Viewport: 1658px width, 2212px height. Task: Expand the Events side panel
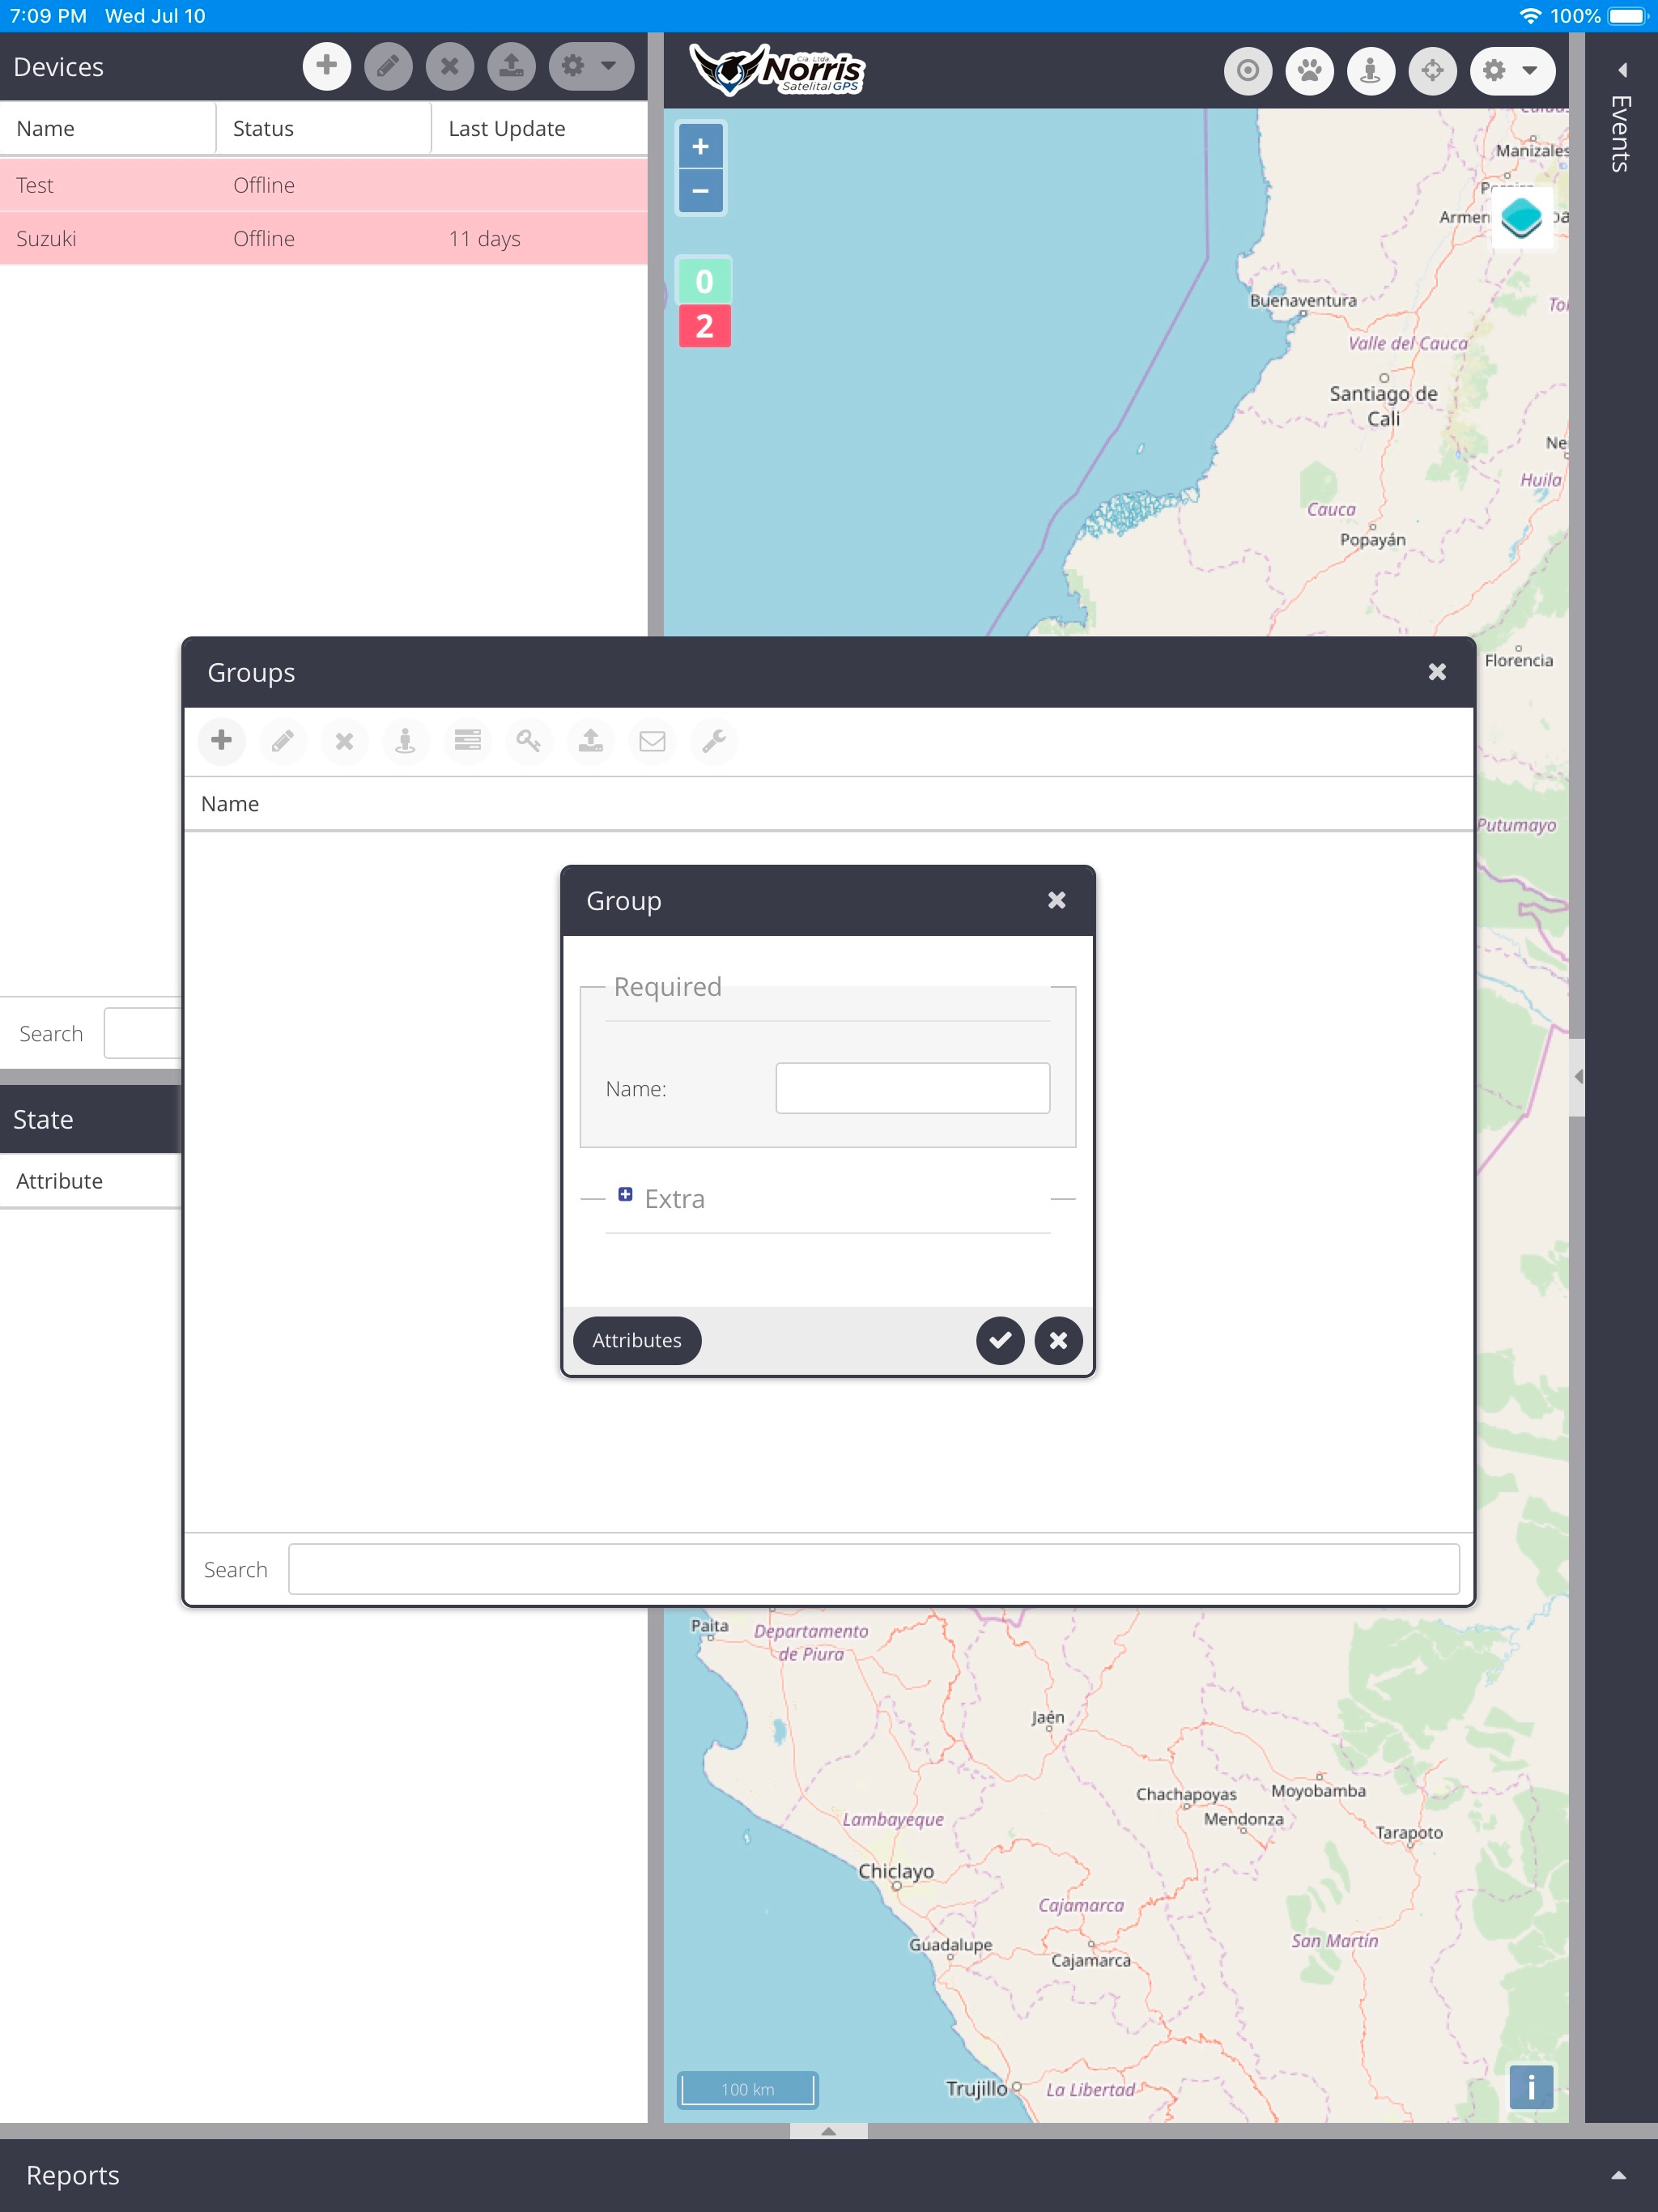[x=1622, y=70]
